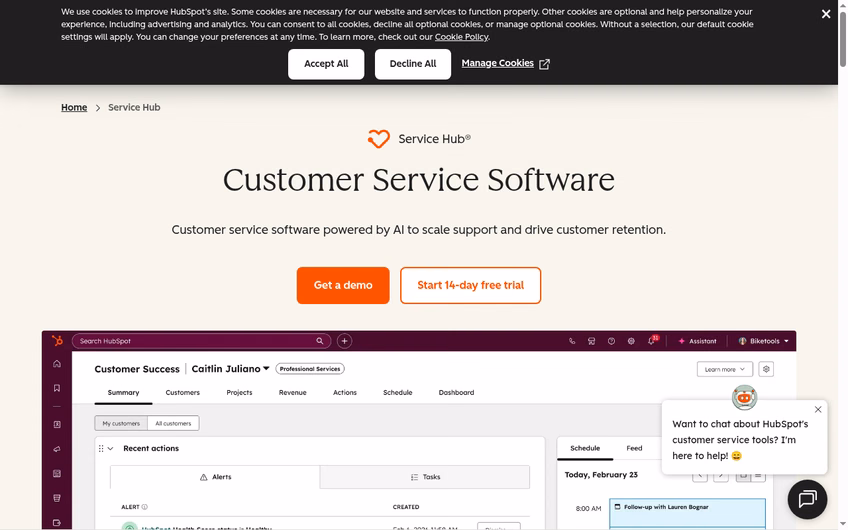848x530 pixels.
Task: Click the lowest visible icon in preview sidebar
Action: pos(57,522)
